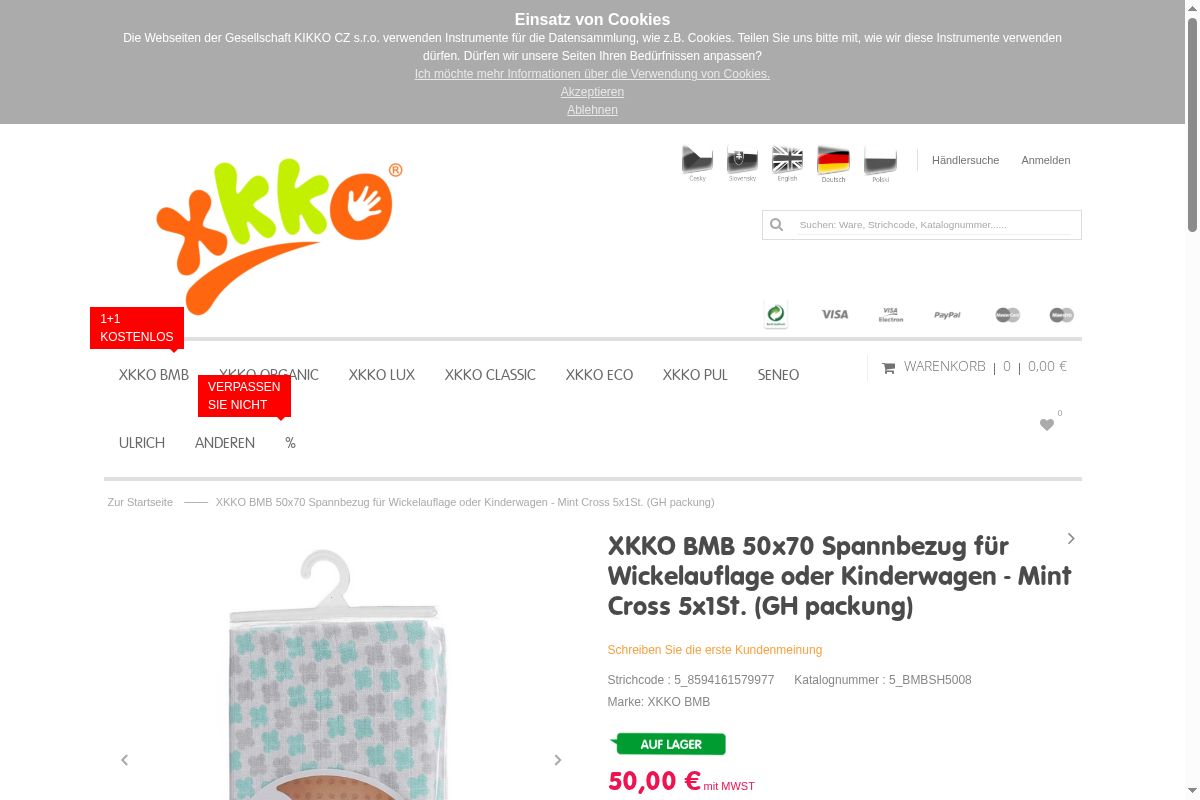Image resolution: width=1200 pixels, height=800 pixels.
Task: Pick the Polski flag icon
Action: tap(880, 162)
